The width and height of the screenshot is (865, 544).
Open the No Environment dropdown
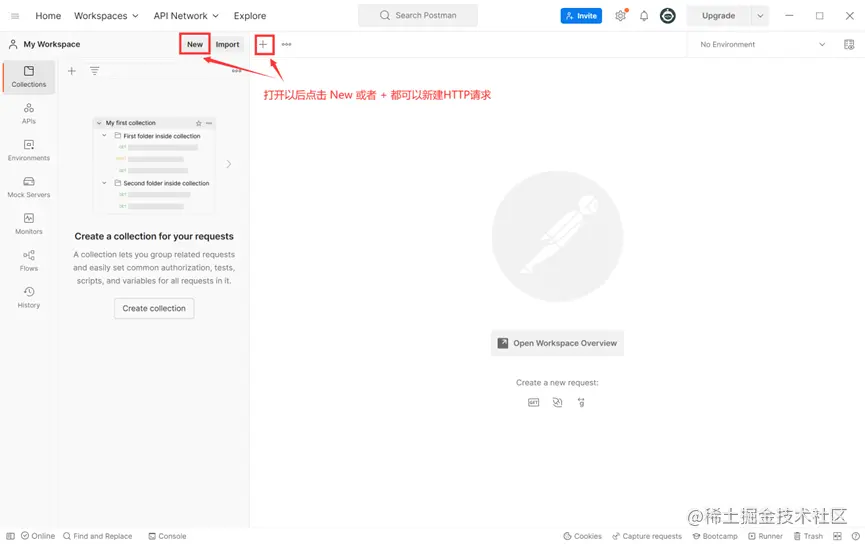click(x=762, y=44)
